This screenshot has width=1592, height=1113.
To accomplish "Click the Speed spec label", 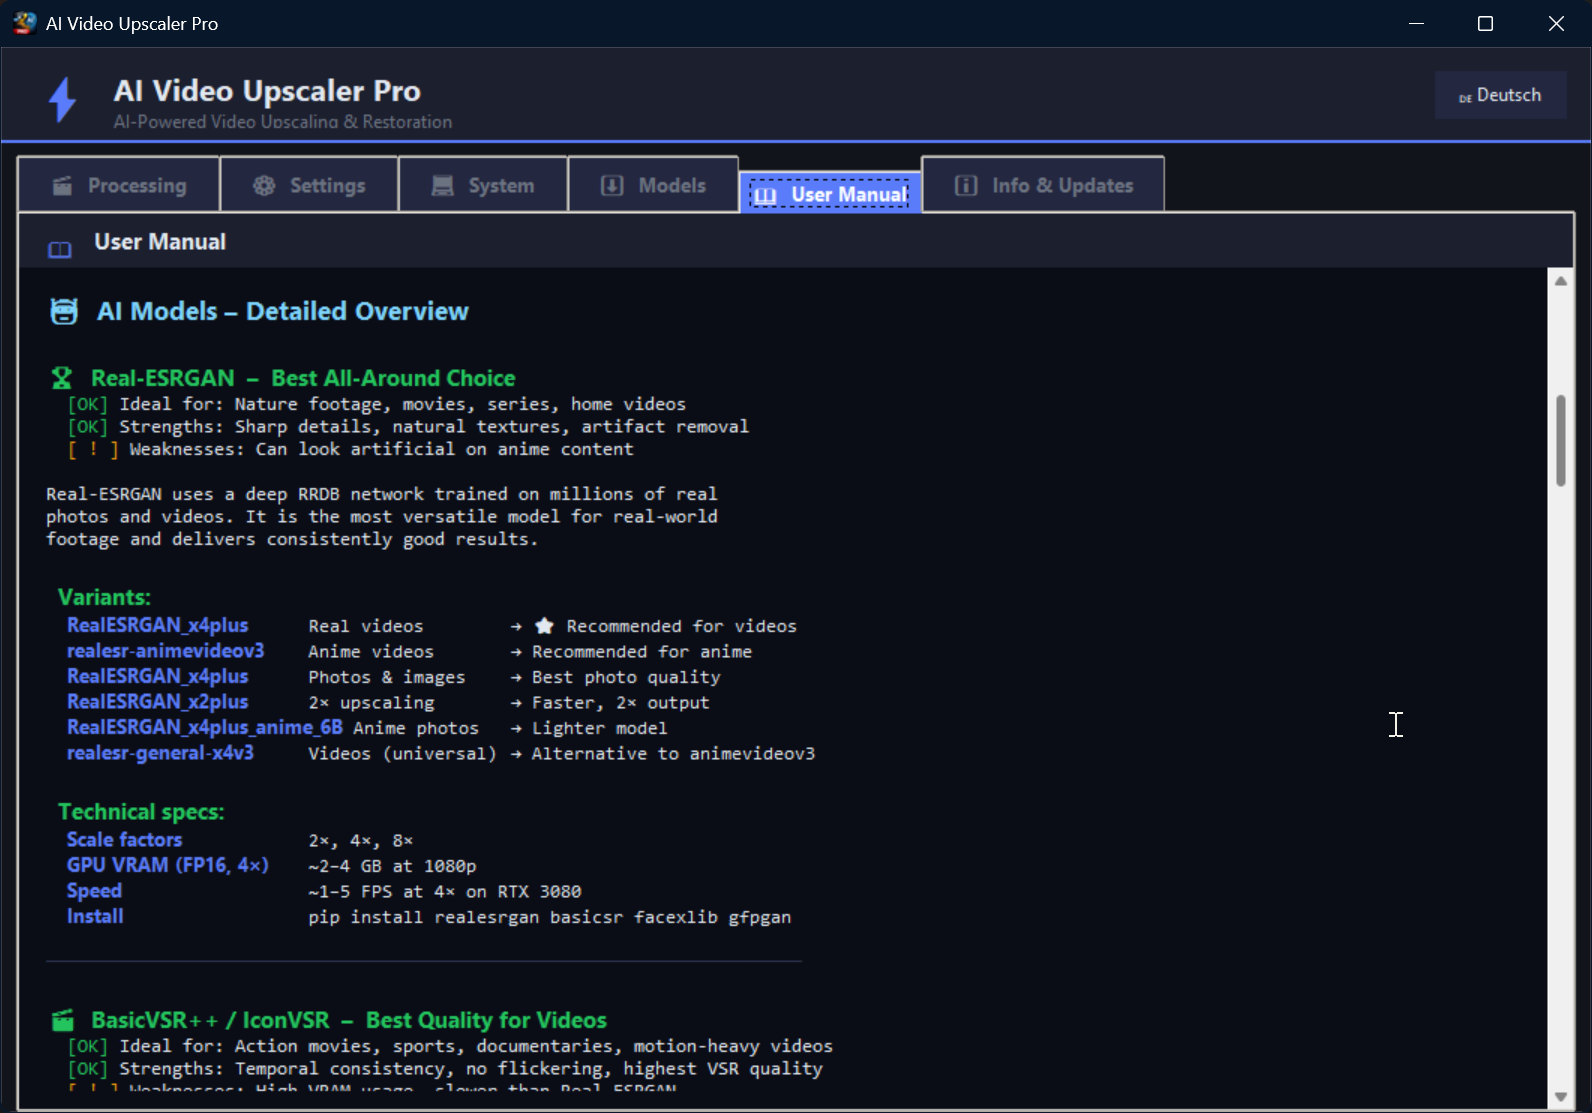I will tap(94, 891).
